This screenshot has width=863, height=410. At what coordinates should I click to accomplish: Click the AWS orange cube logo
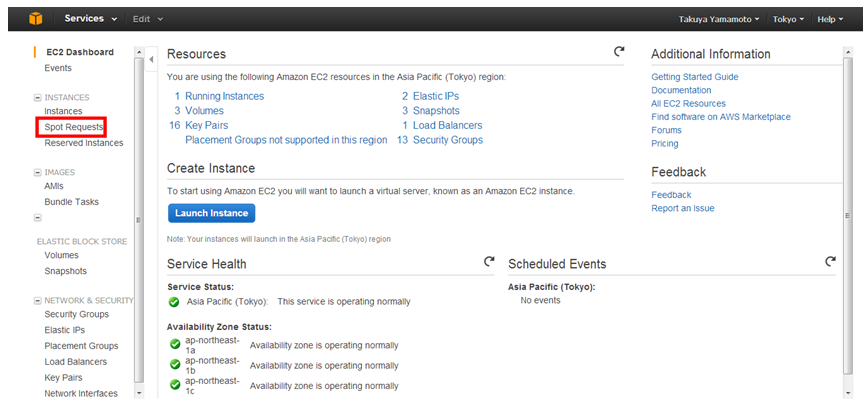tap(36, 19)
